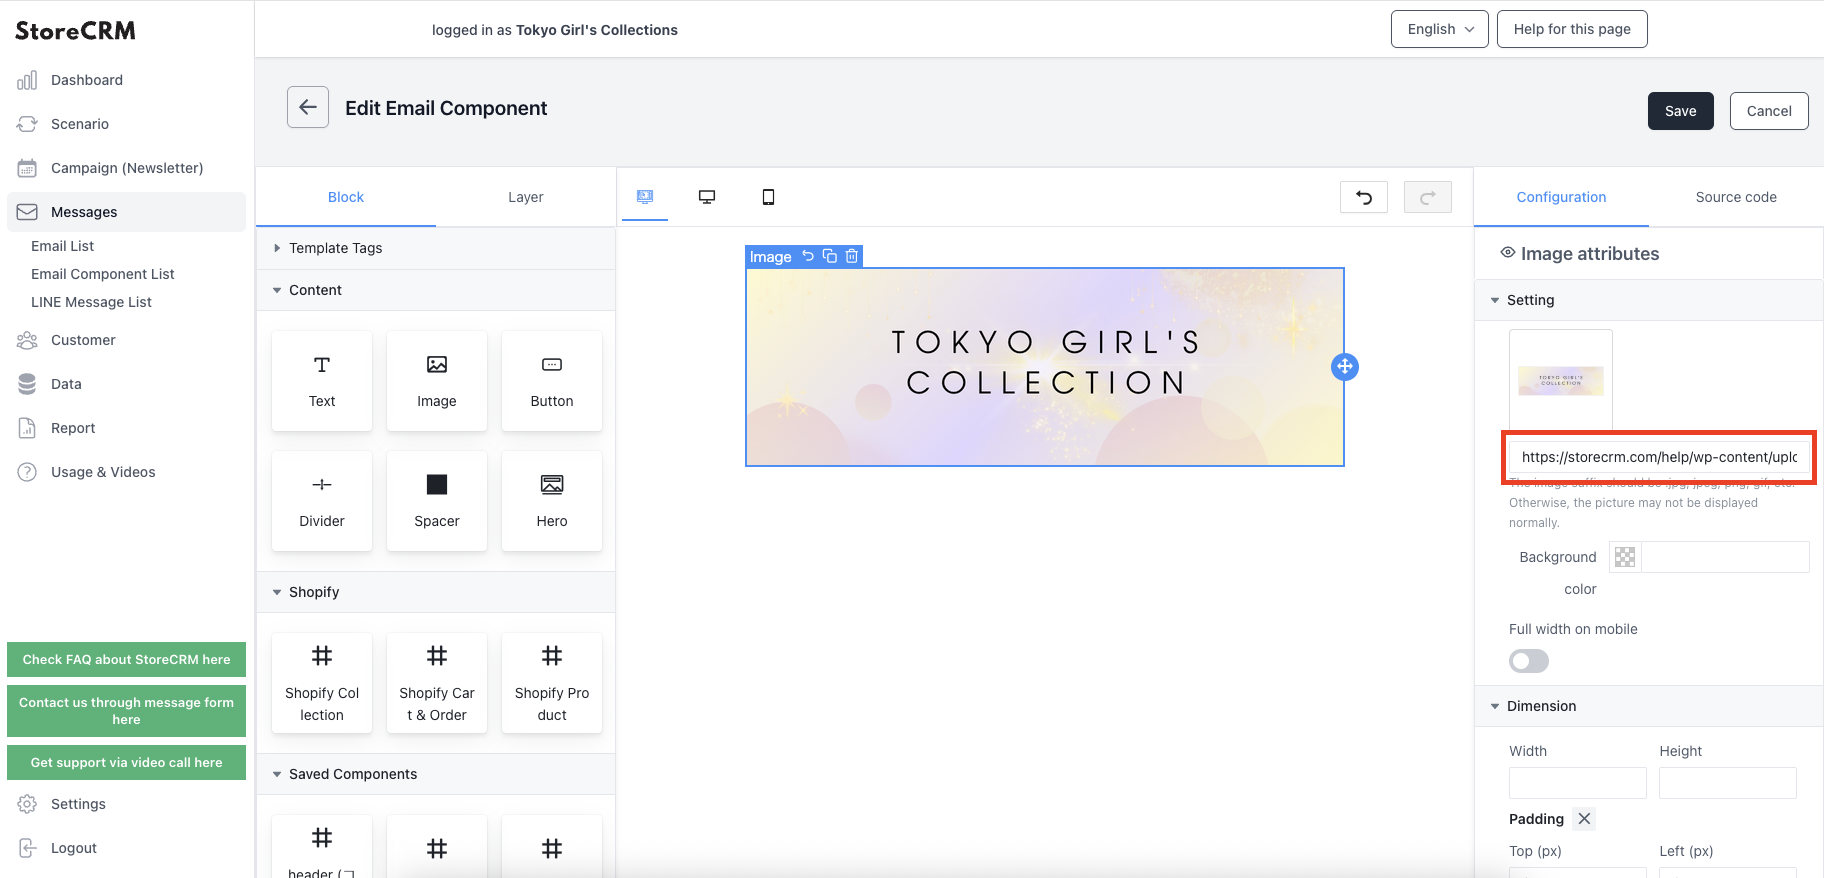The height and width of the screenshot is (878, 1824).
Task: Click the Height input field
Action: pyautogui.click(x=1728, y=783)
